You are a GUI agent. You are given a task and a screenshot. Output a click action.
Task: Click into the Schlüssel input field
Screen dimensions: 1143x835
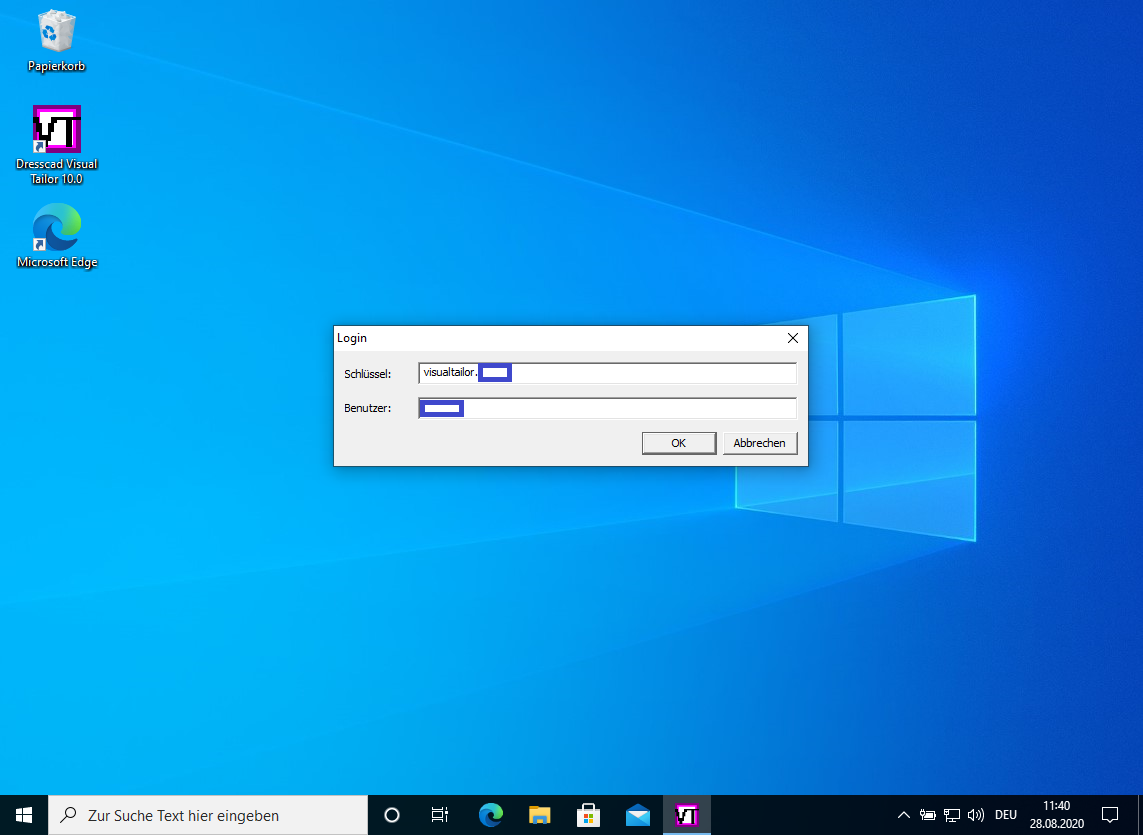tap(650, 373)
